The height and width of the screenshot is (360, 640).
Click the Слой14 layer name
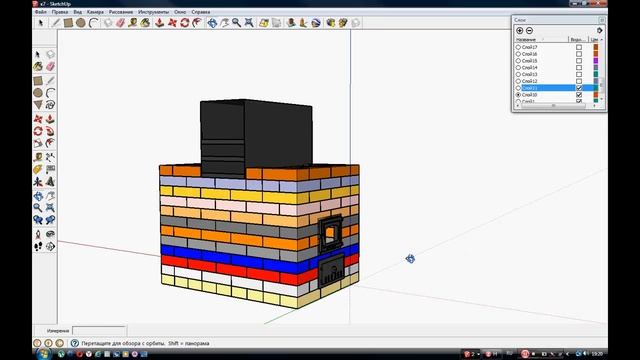(x=529, y=68)
